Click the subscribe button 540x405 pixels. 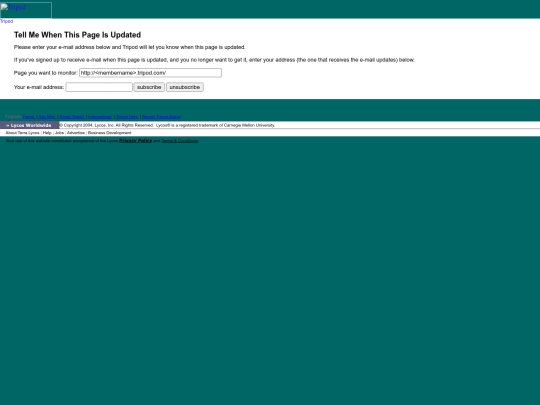(x=149, y=87)
